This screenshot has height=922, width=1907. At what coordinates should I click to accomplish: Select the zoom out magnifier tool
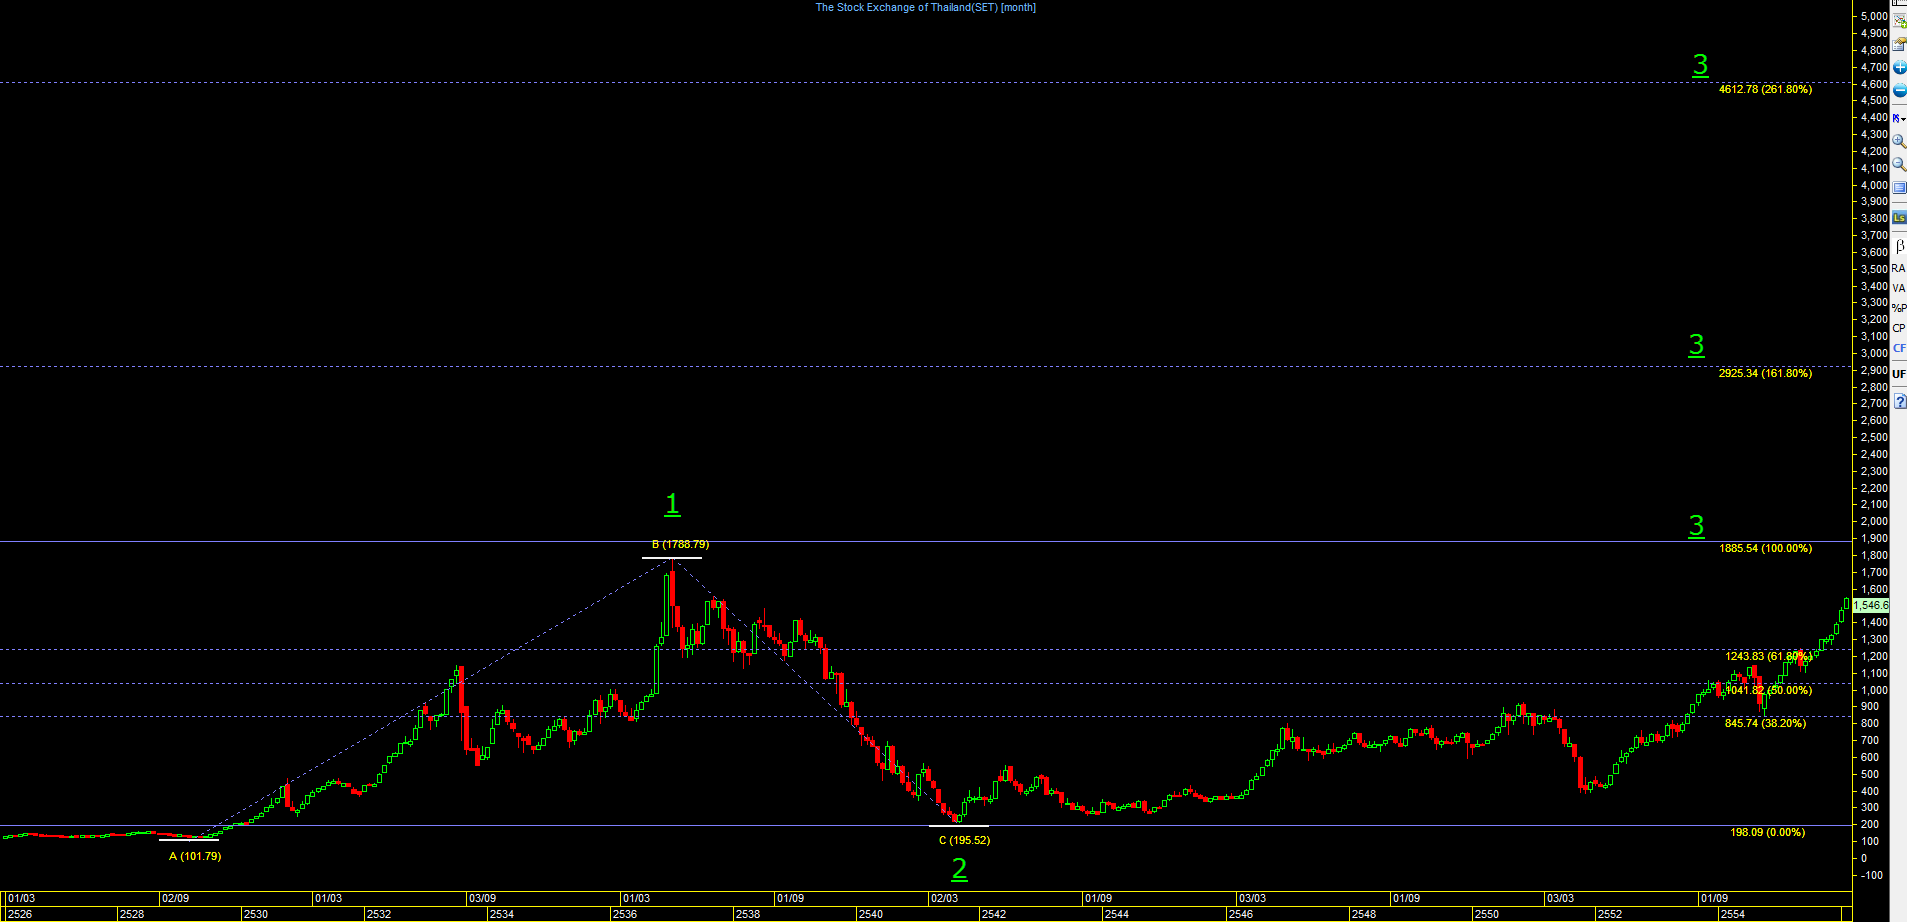pos(1899,164)
